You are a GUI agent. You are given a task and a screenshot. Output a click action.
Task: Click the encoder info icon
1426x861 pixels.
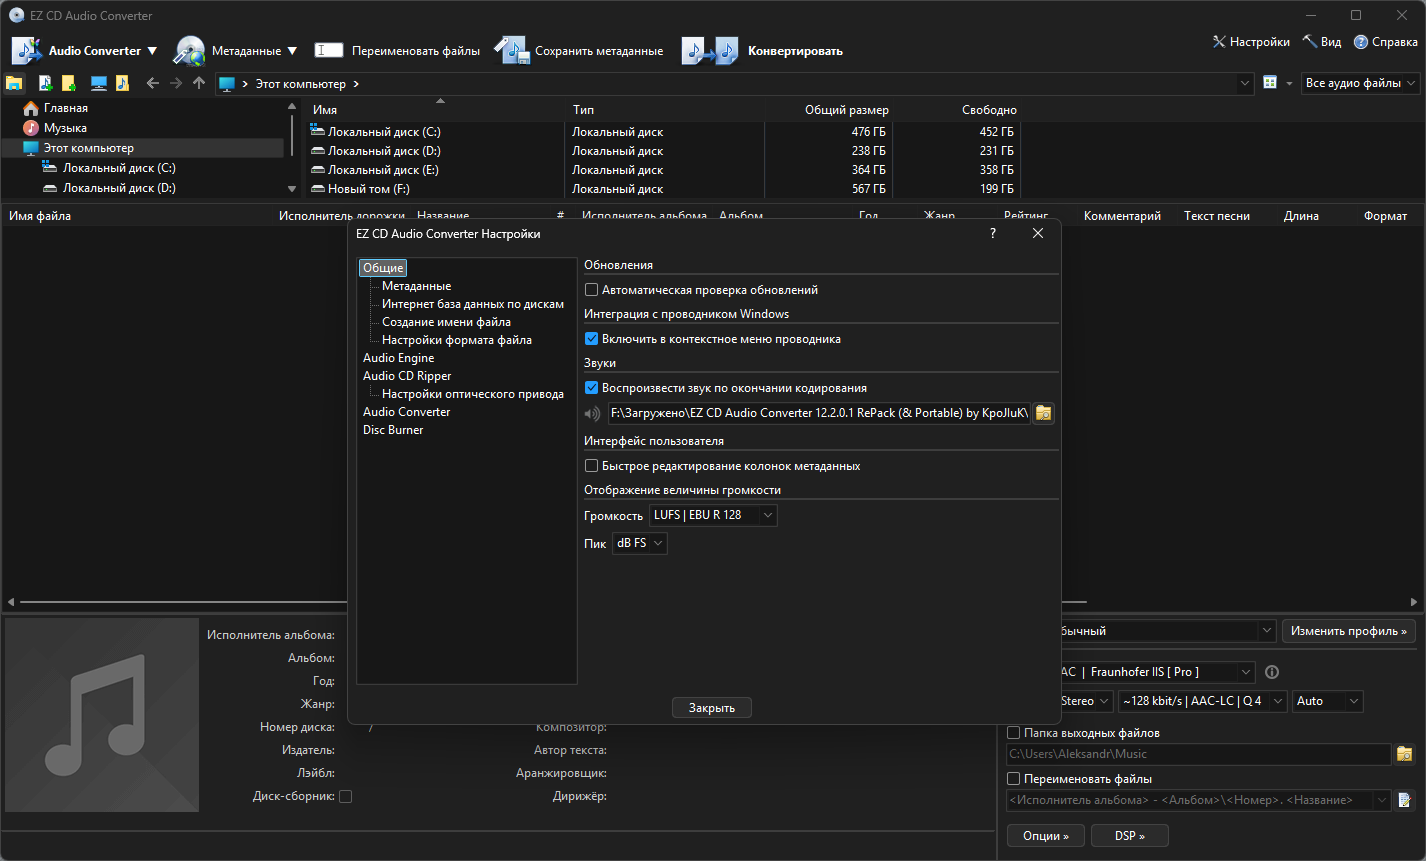[x=1272, y=672]
